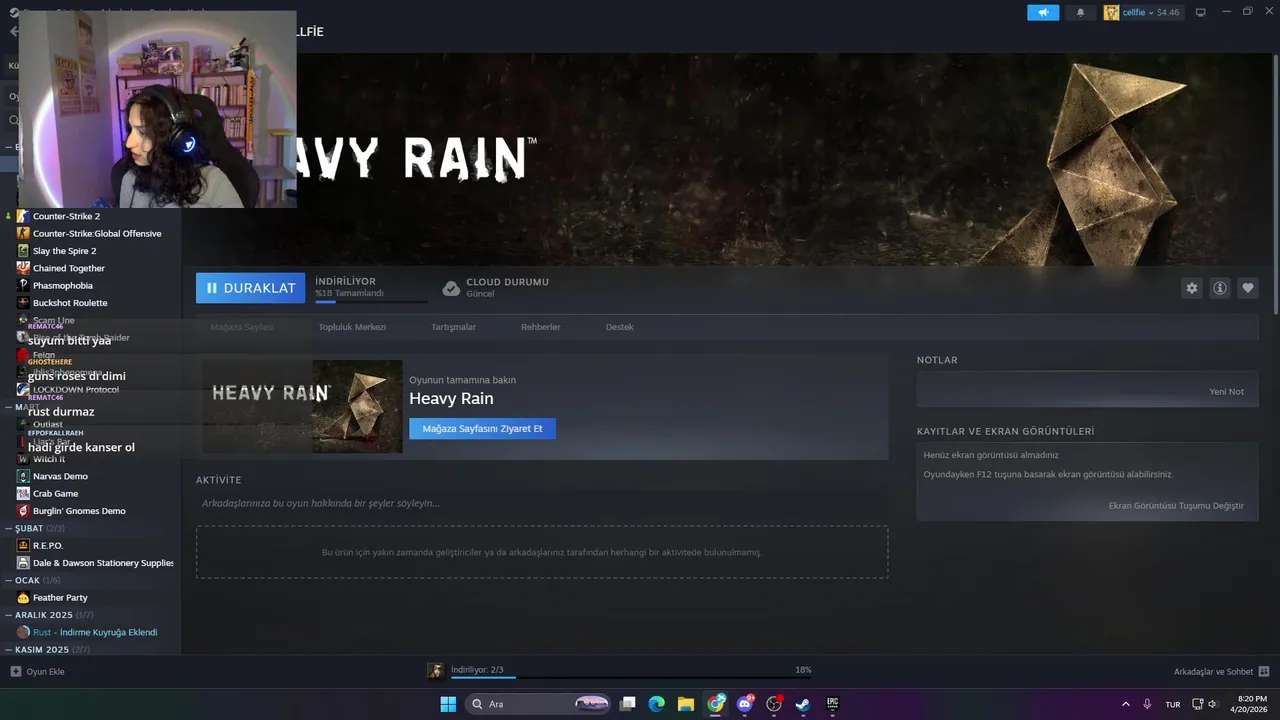Click Mağaza Sayfasını Ziyaret Et button
This screenshot has height=720, width=1280.
click(x=482, y=429)
